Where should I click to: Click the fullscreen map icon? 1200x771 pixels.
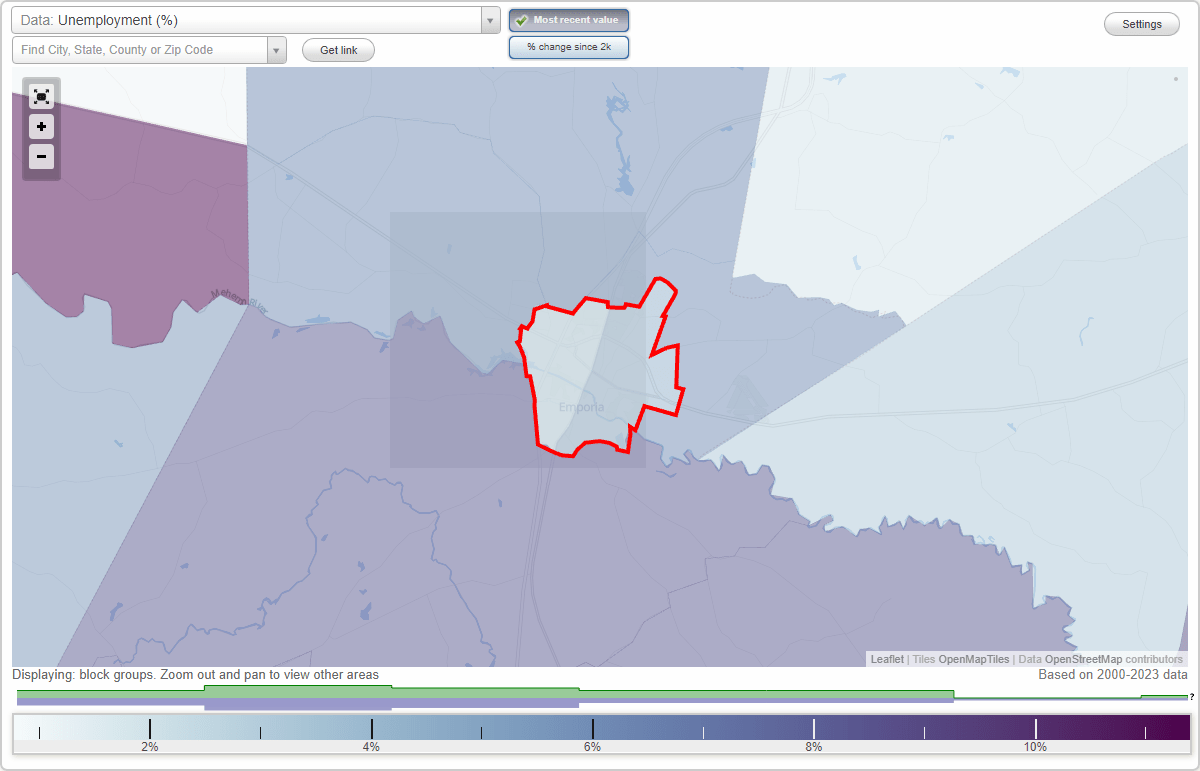pyautogui.click(x=41, y=96)
